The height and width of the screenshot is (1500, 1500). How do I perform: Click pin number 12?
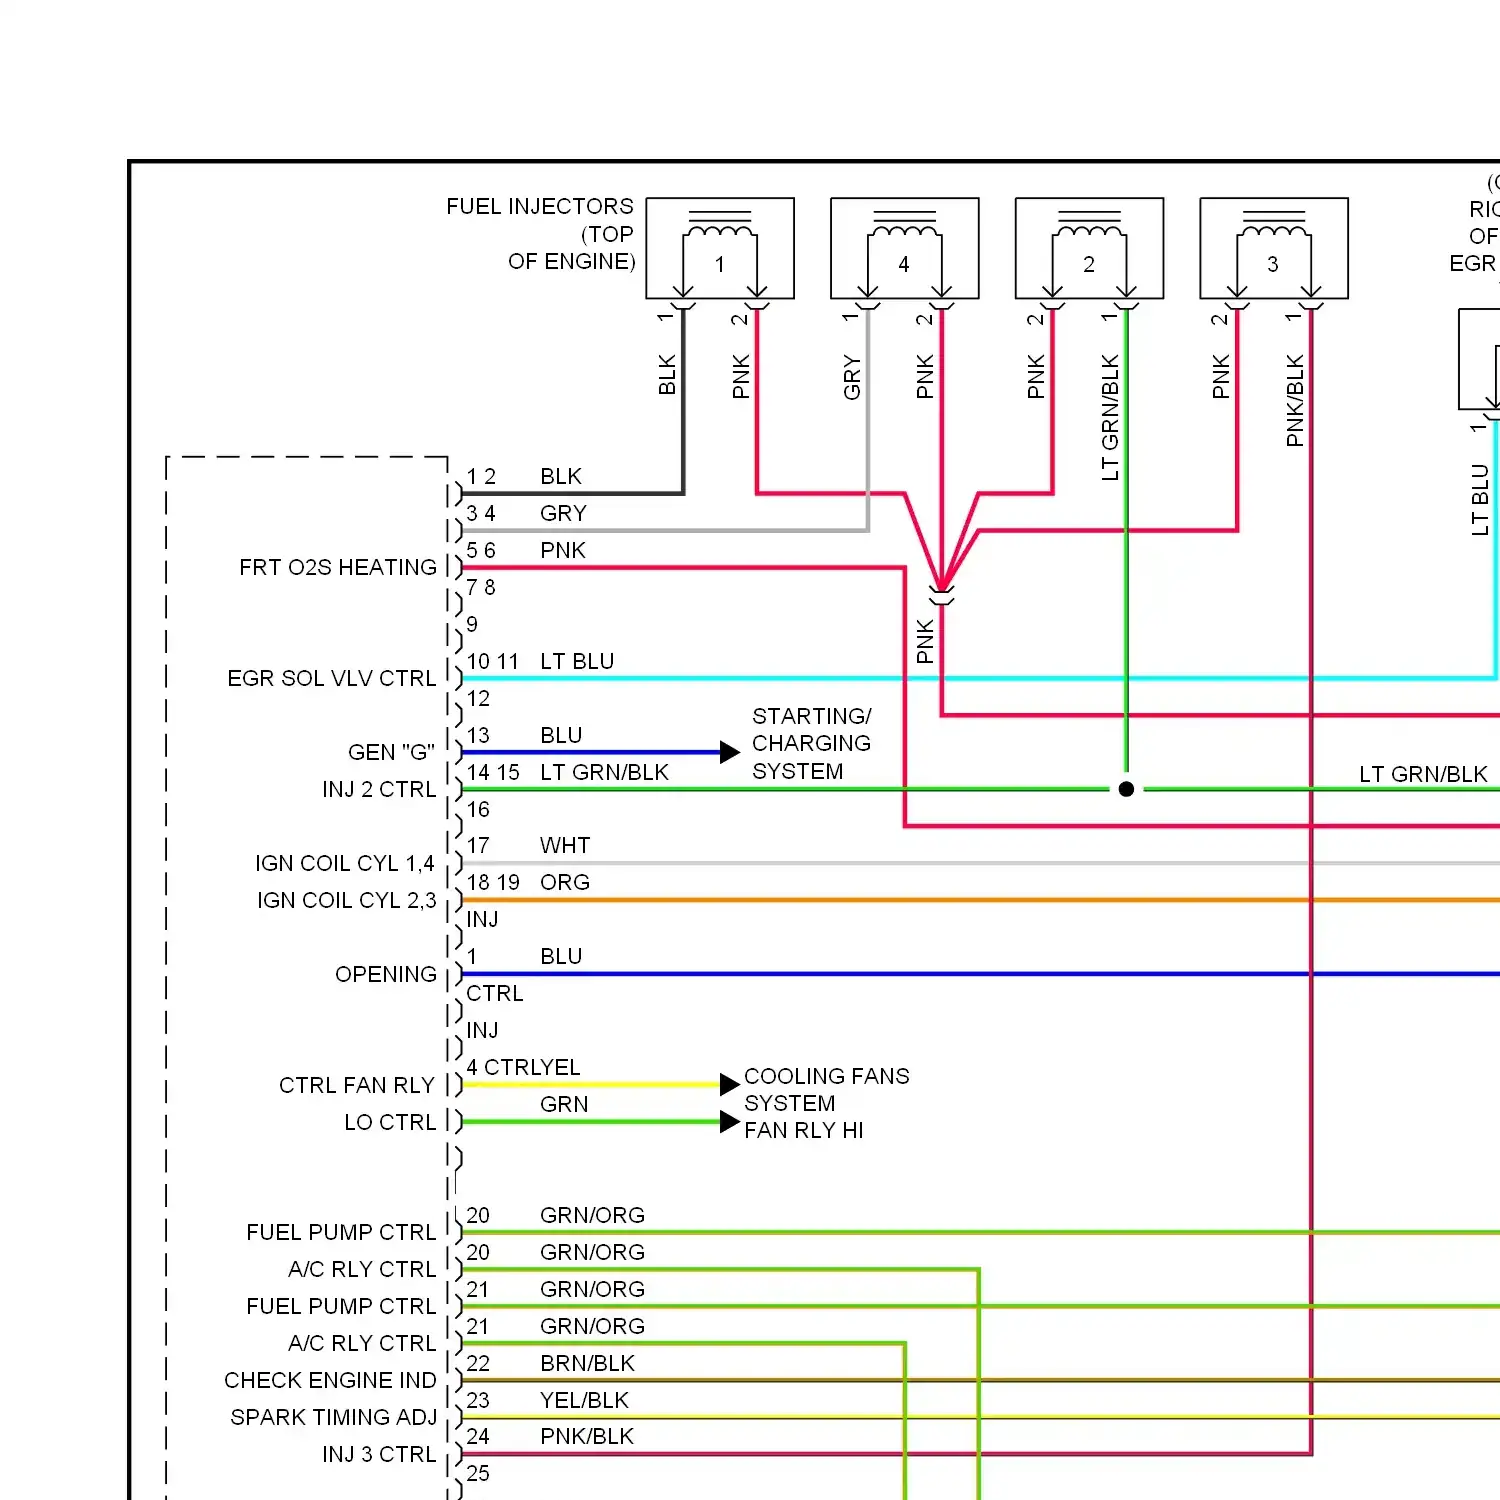click(x=479, y=699)
